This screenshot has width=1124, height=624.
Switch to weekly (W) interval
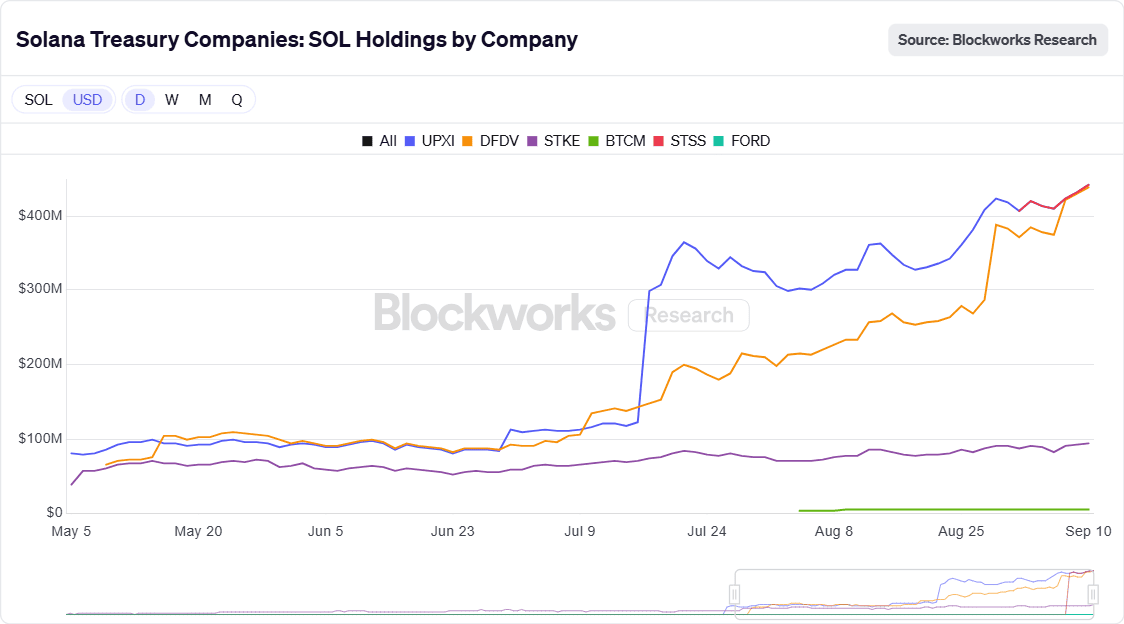coord(172,100)
